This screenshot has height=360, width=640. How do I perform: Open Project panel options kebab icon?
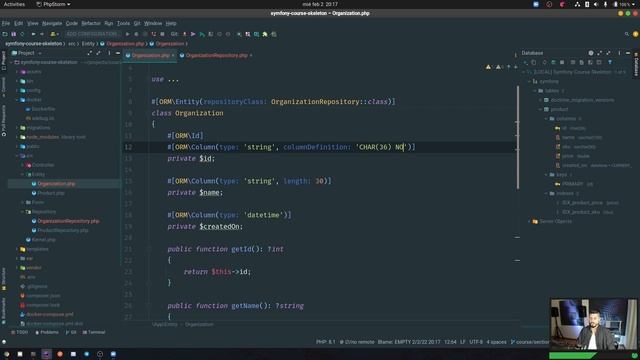coord(109,53)
